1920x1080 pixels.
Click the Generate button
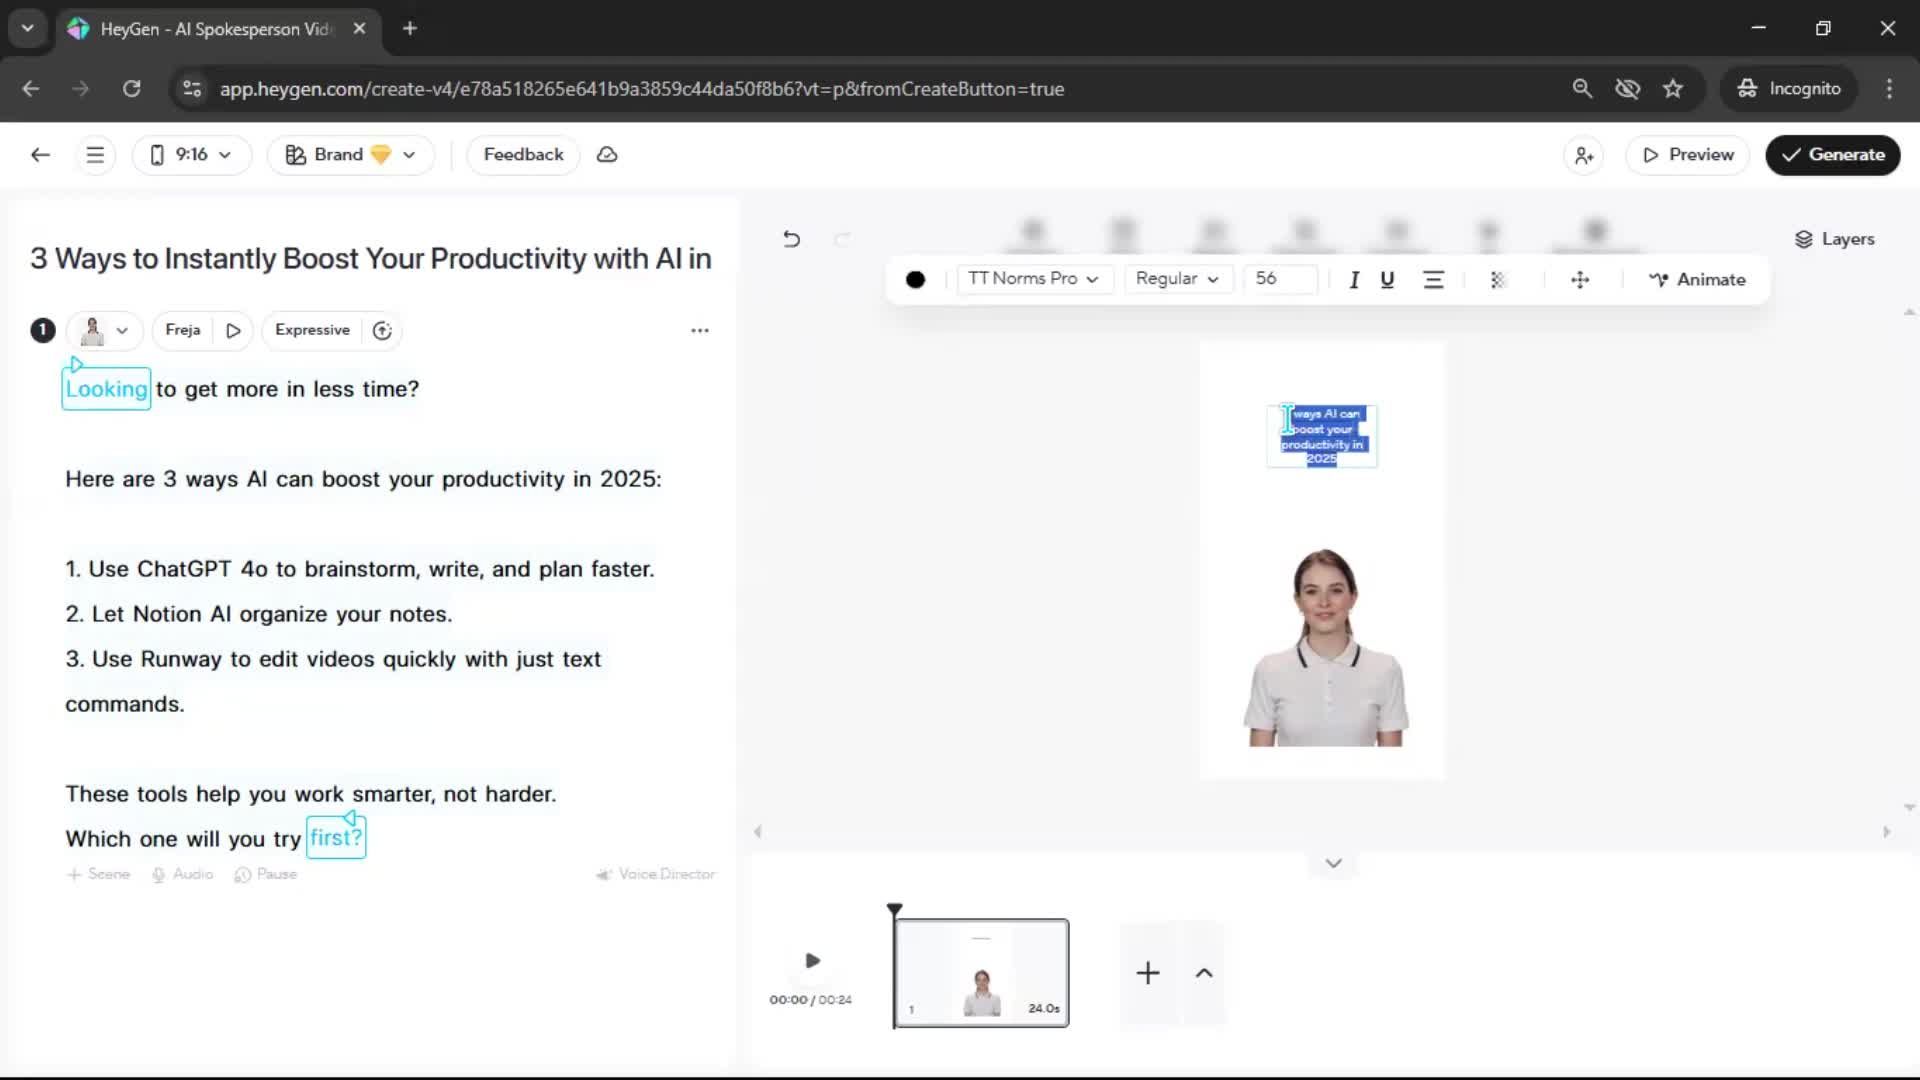[x=1832, y=155]
